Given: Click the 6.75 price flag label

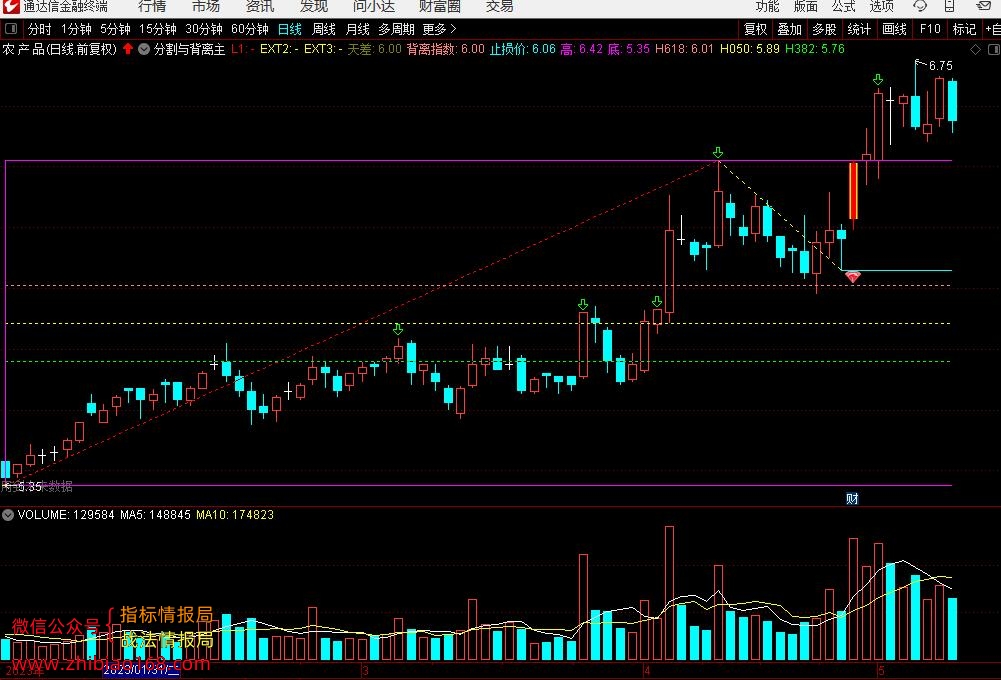Looking at the screenshot, I should coord(940,66).
